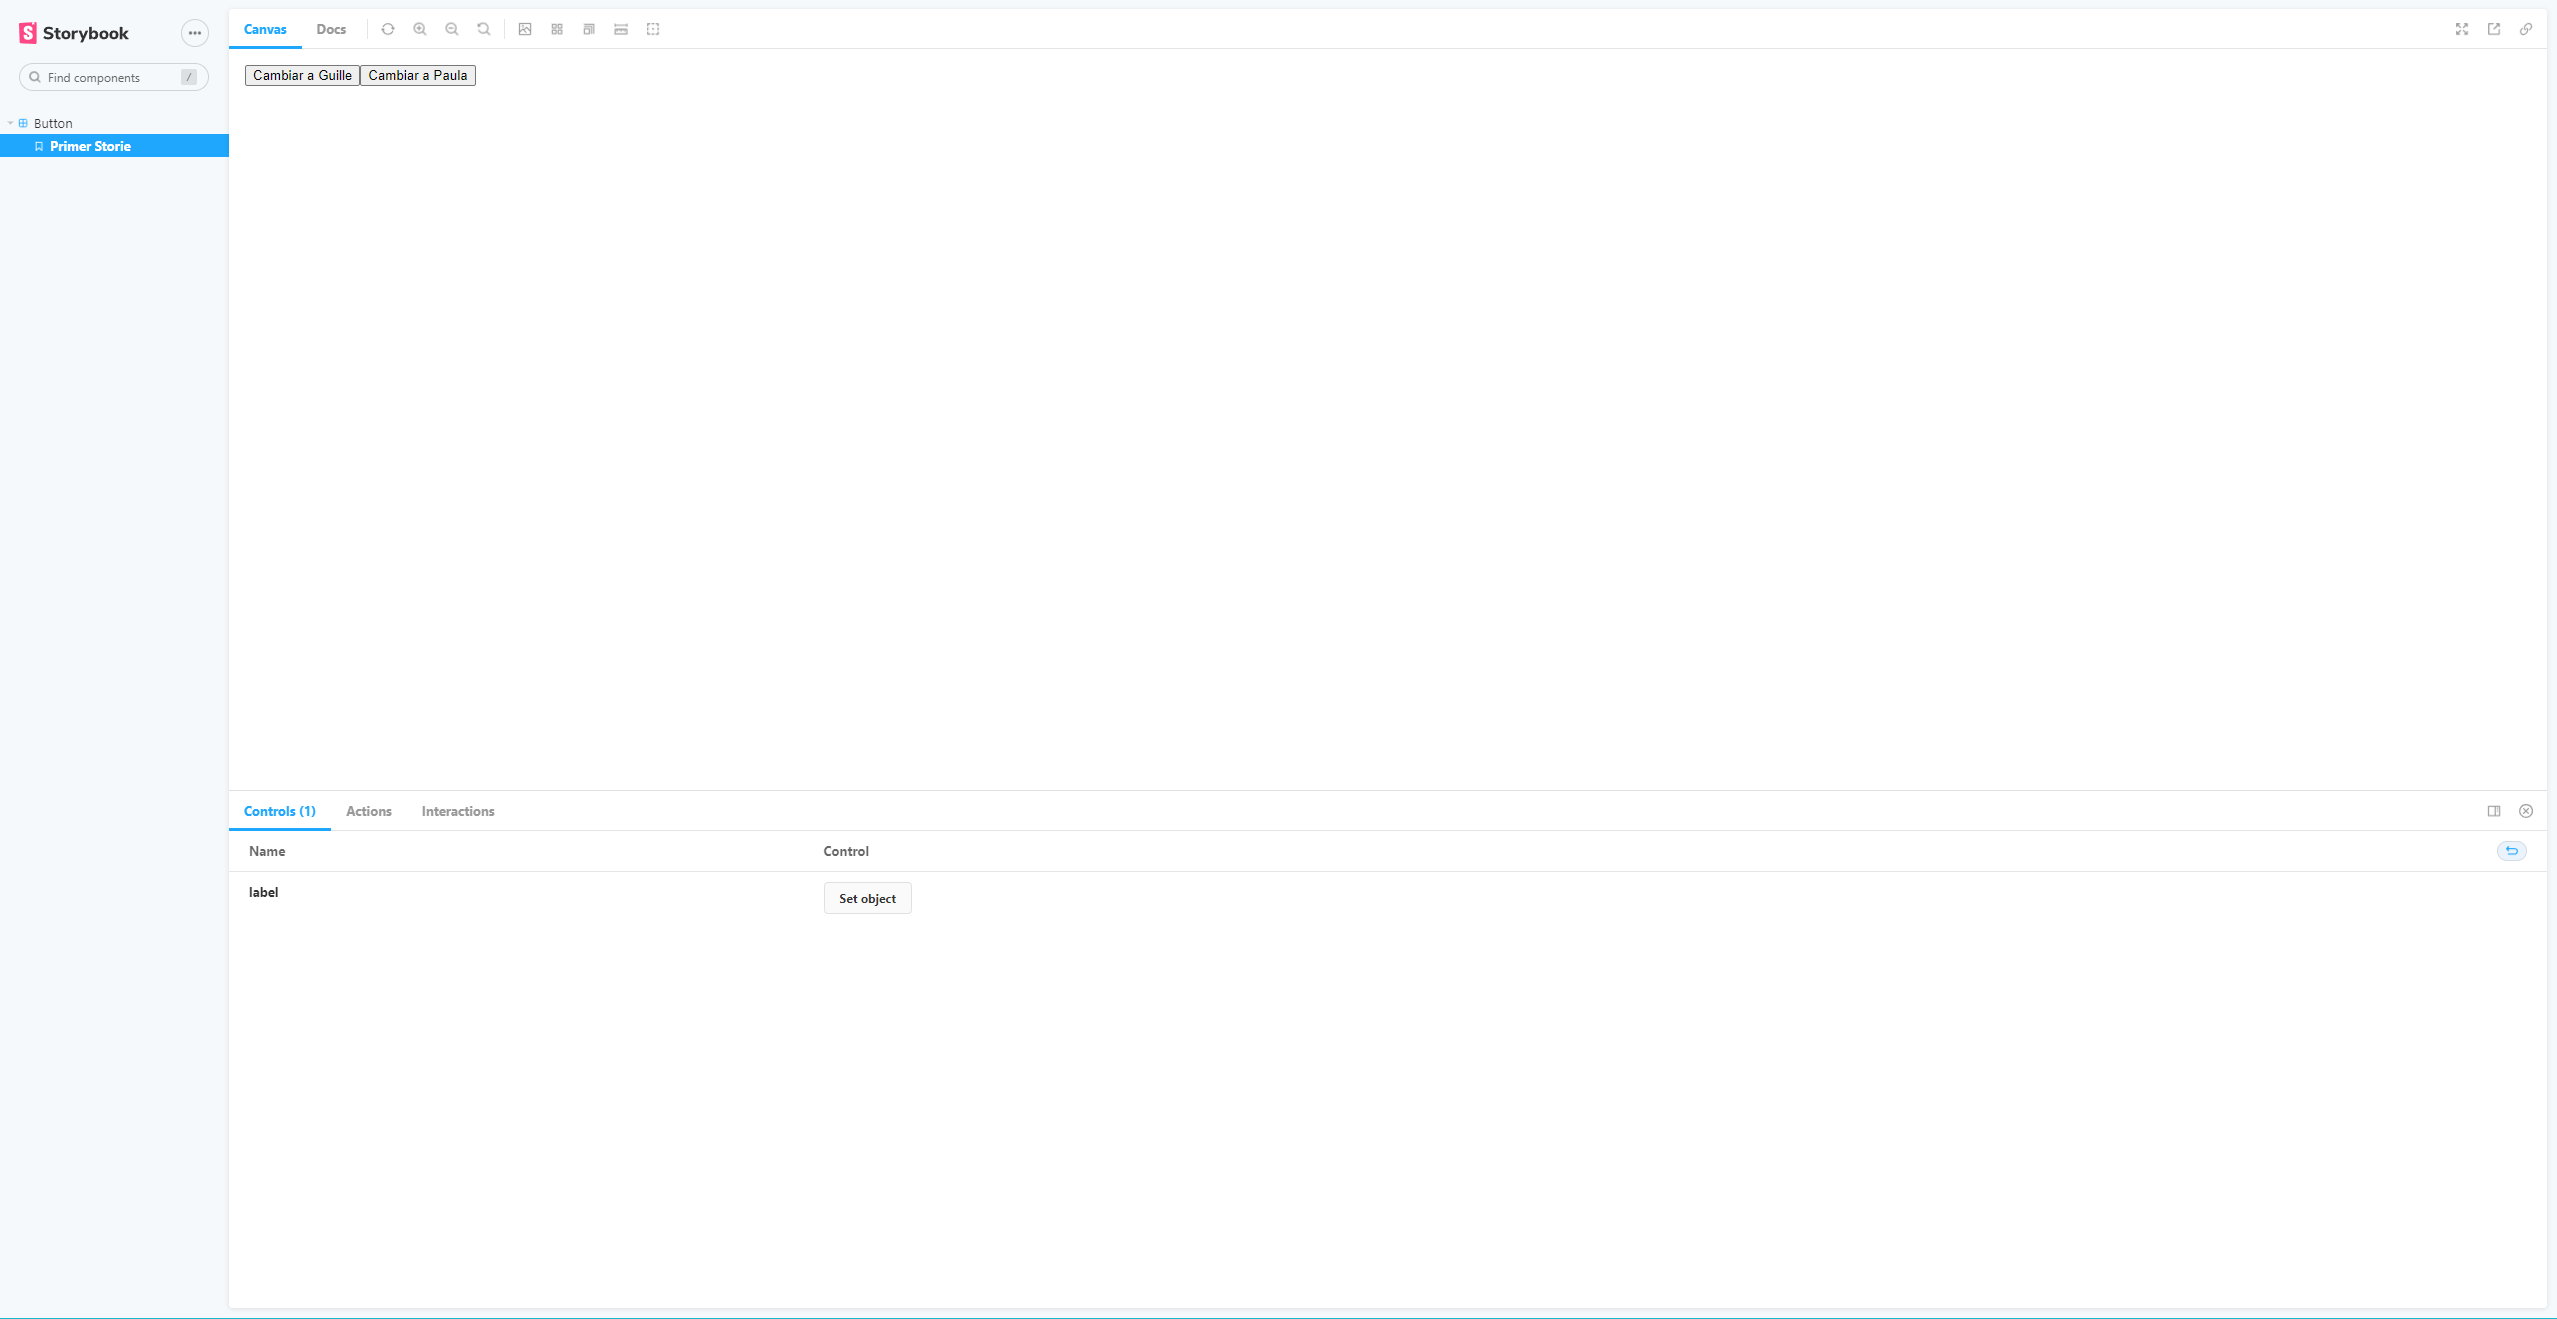The height and width of the screenshot is (1319, 2557).
Task: Change the preview background
Action: click(524, 29)
